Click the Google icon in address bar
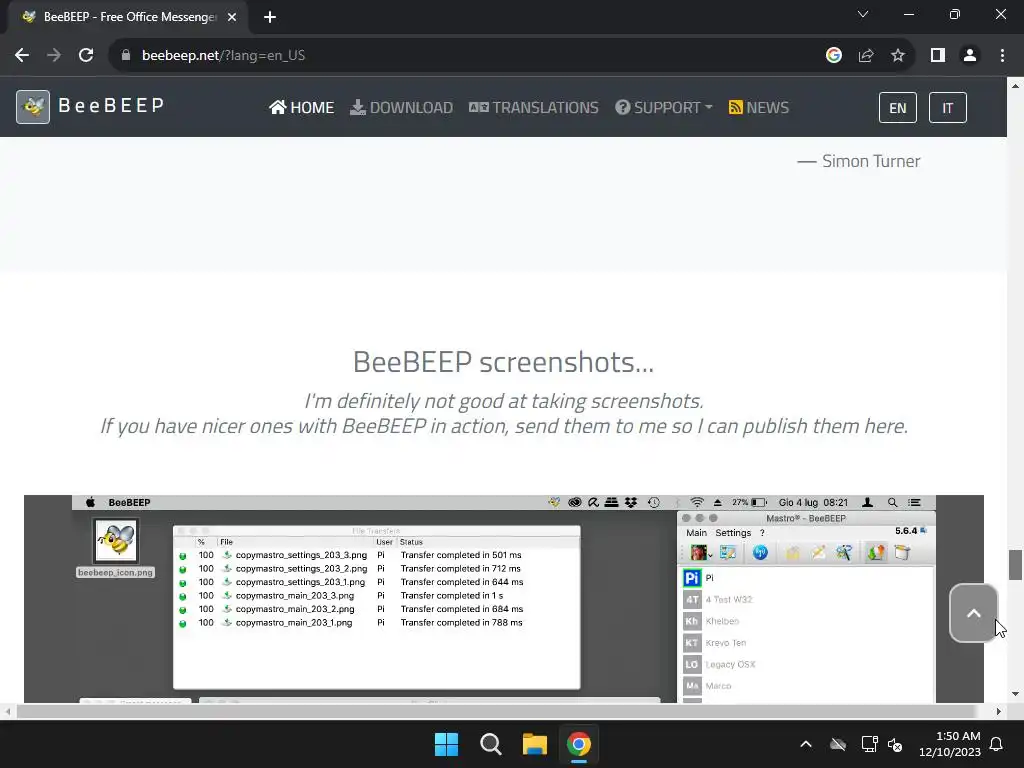The height and width of the screenshot is (768, 1024). [x=833, y=56]
